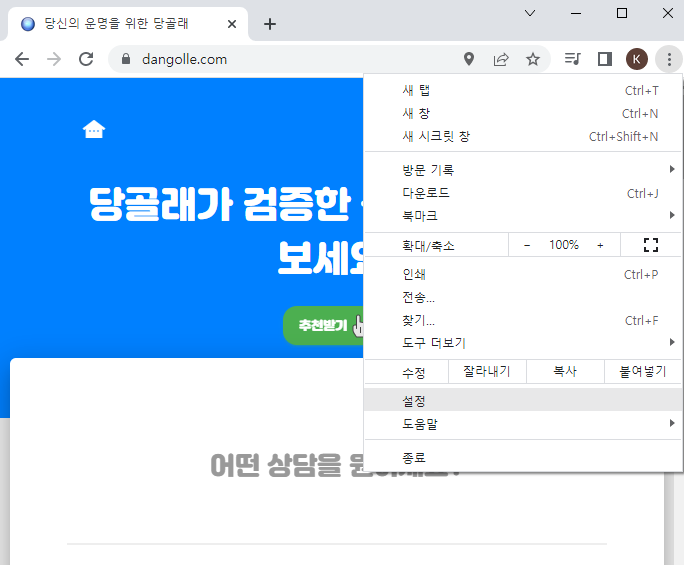Choose 인쇄 menu item

523,274
